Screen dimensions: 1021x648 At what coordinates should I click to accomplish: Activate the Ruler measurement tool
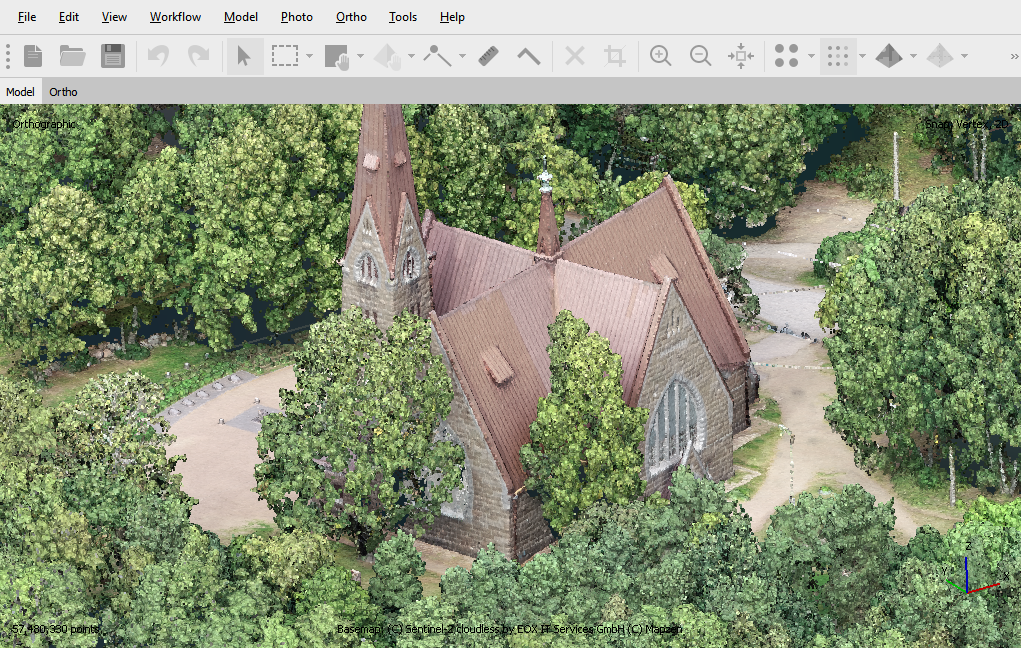click(488, 56)
